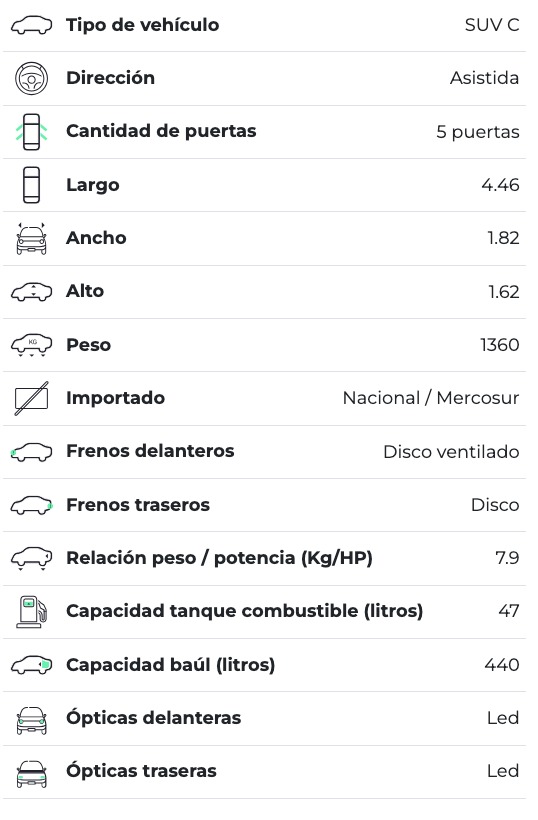Select the open-doors car icon
The image size is (538, 820).
(31, 132)
